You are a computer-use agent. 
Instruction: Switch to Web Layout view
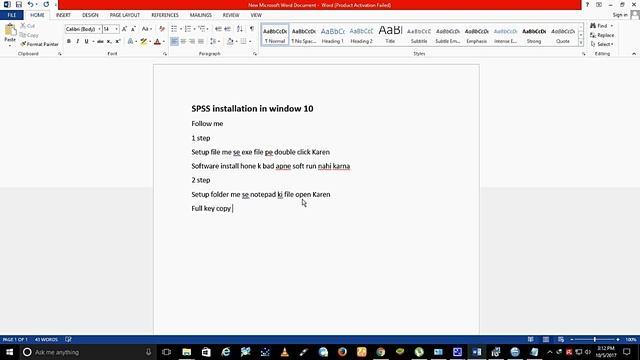pyautogui.click(x=561, y=340)
